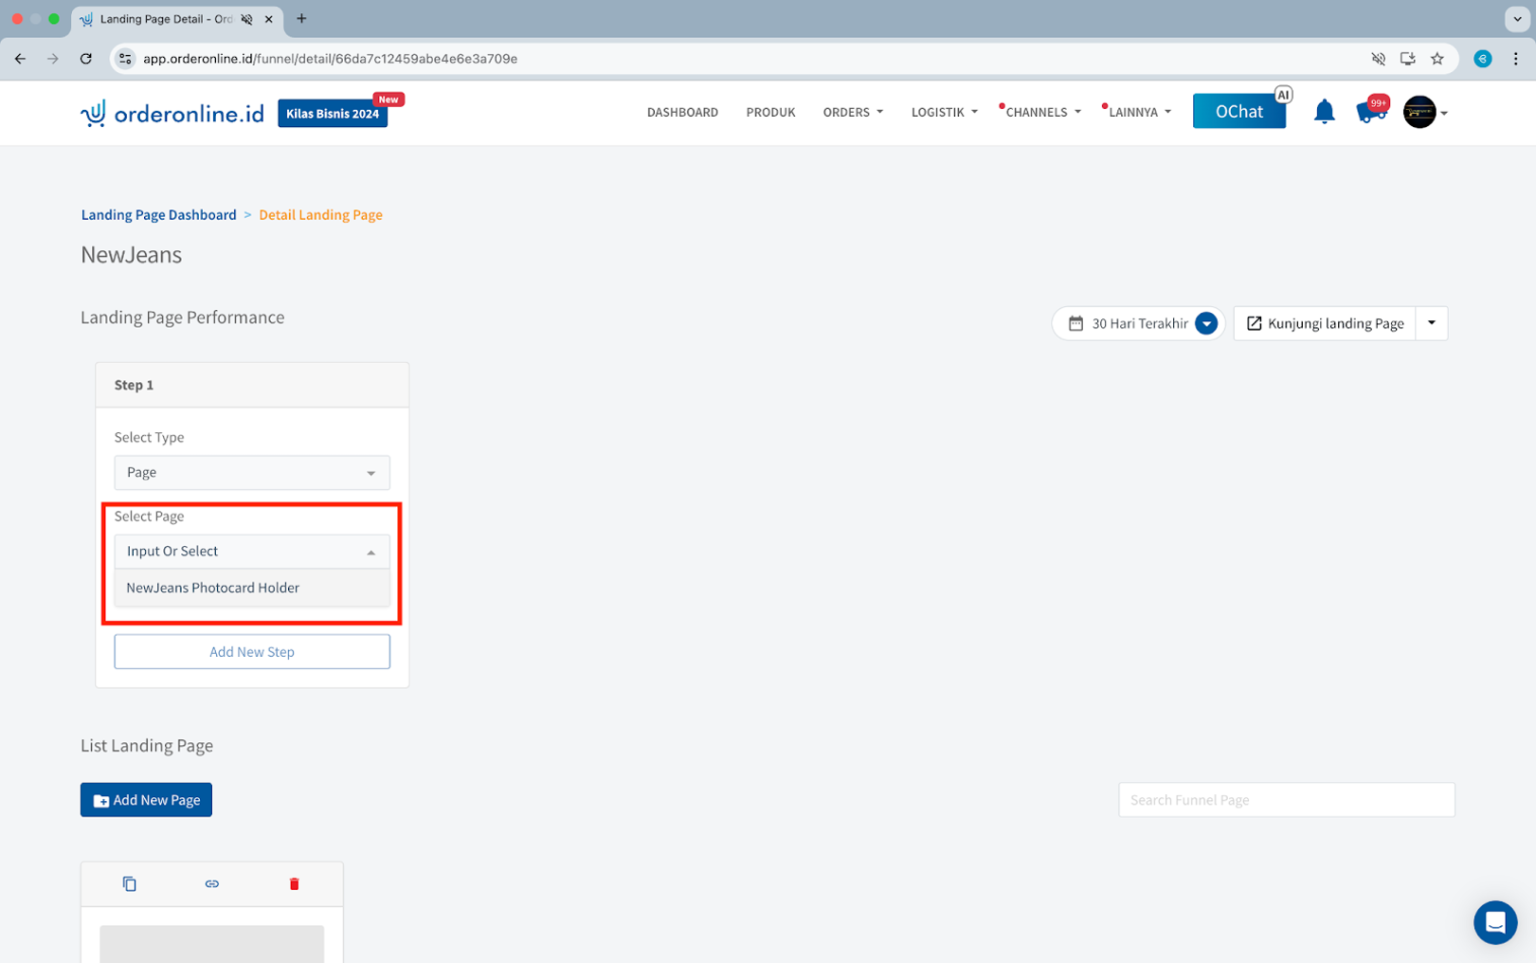This screenshot has height=963, width=1536.
Task: Click the orderonline.id logo
Action: click(172, 113)
